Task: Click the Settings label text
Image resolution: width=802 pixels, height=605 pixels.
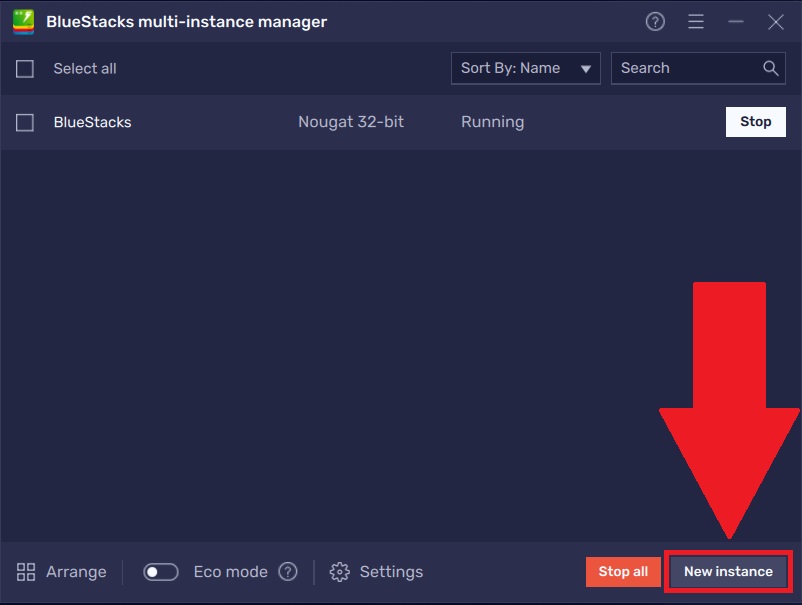Action: pyautogui.click(x=390, y=571)
